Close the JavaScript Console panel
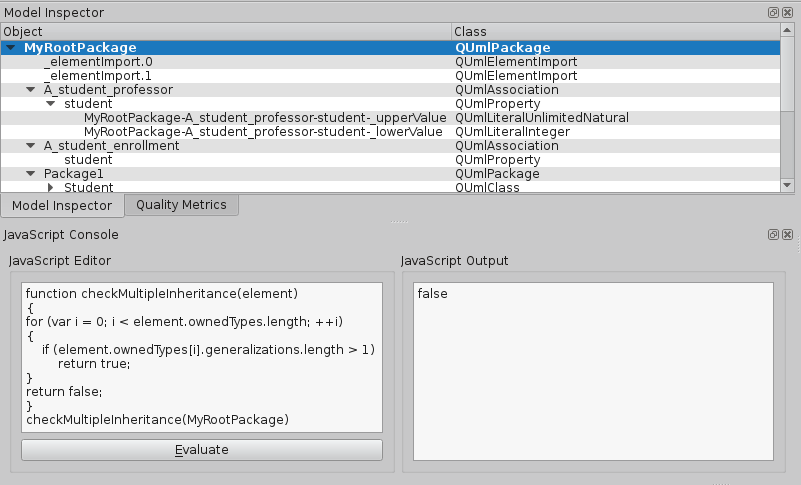The width and height of the screenshot is (801, 485). click(x=788, y=234)
